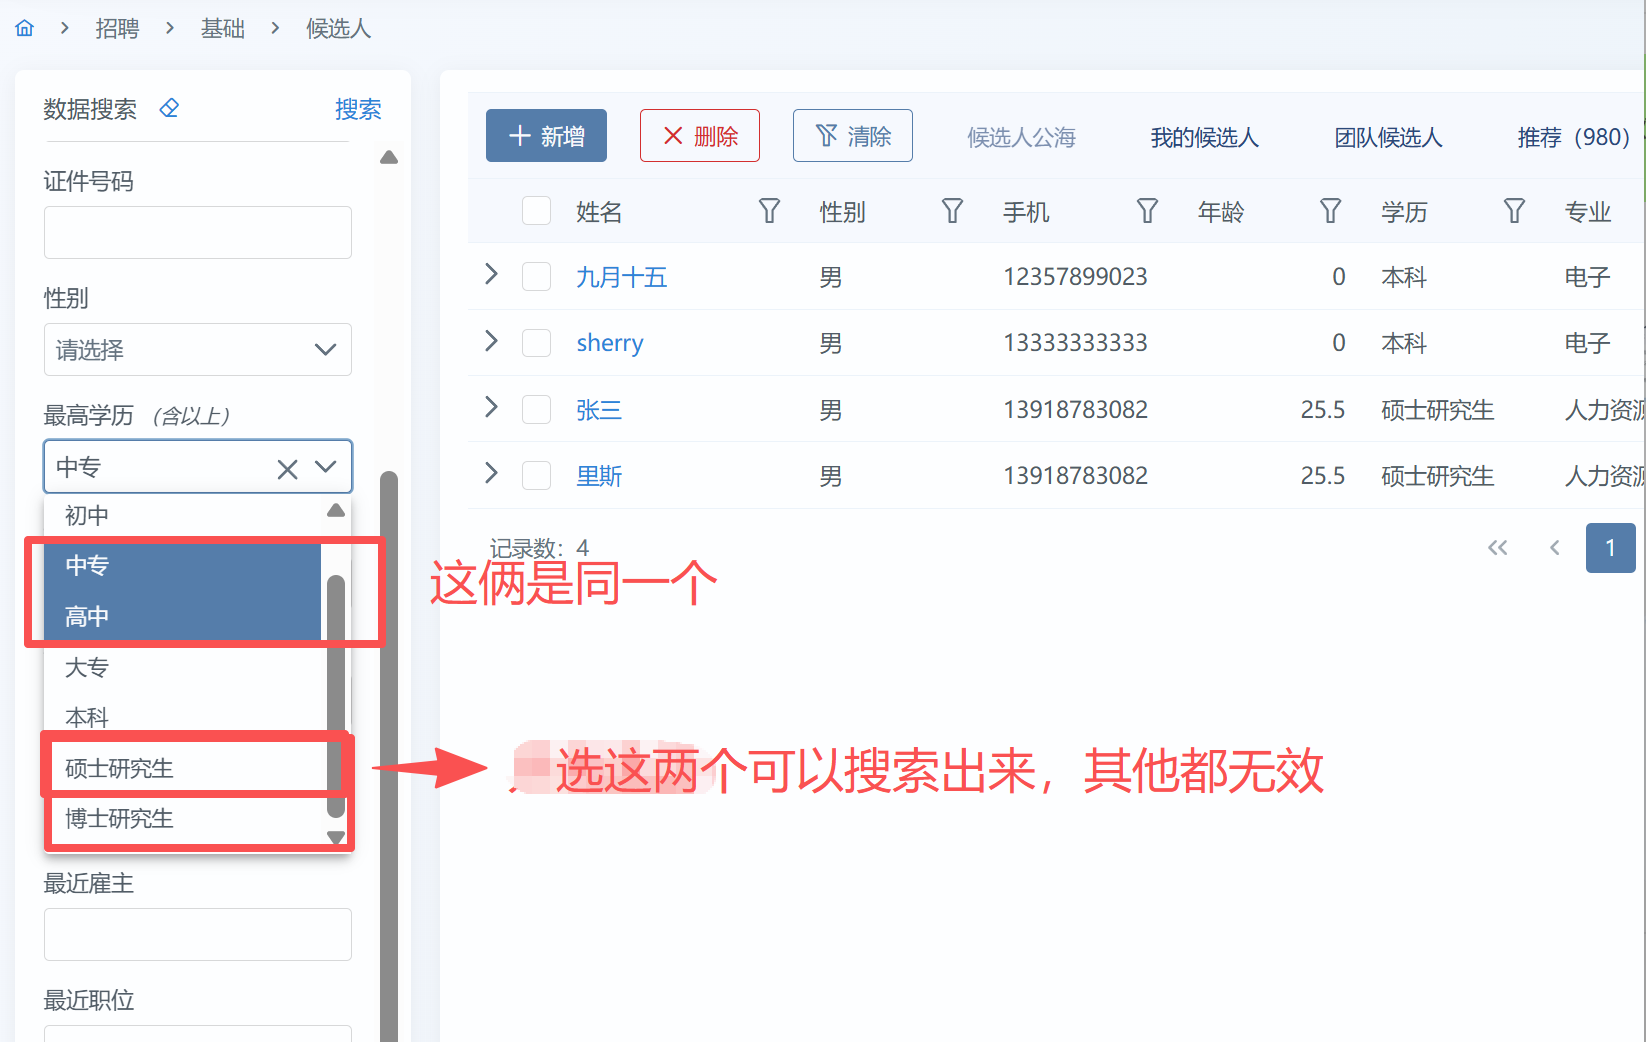
Task: Click the 证件号码 input field
Action: pyautogui.click(x=197, y=233)
